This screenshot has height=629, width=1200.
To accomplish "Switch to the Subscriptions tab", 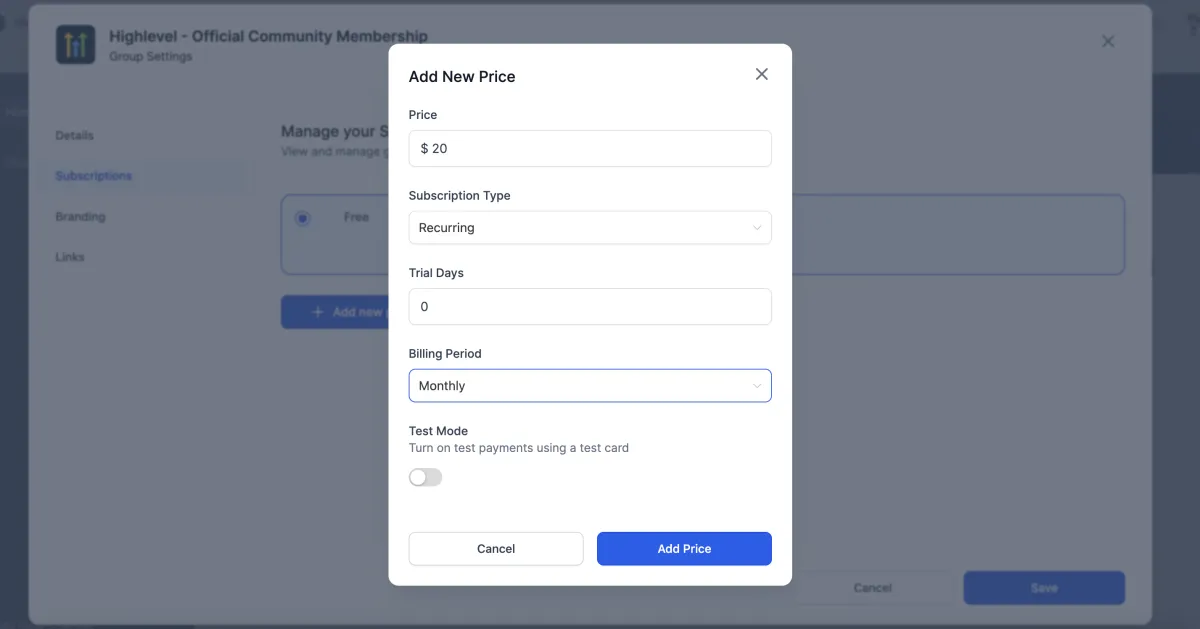I will click(94, 176).
